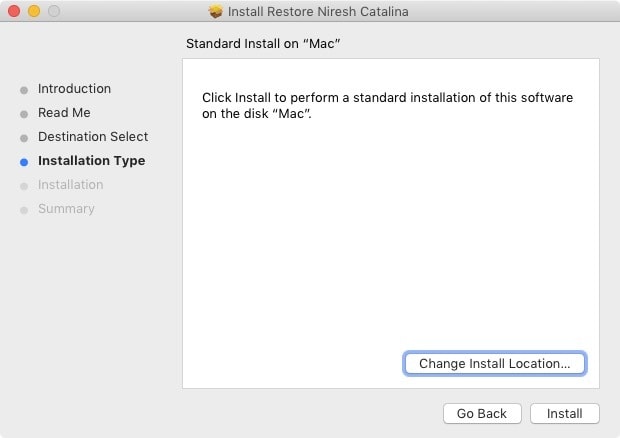The height and width of the screenshot is (438, 620).
Task: Select the Introduction step in sidebar
Action: click(x=74, y=89)
